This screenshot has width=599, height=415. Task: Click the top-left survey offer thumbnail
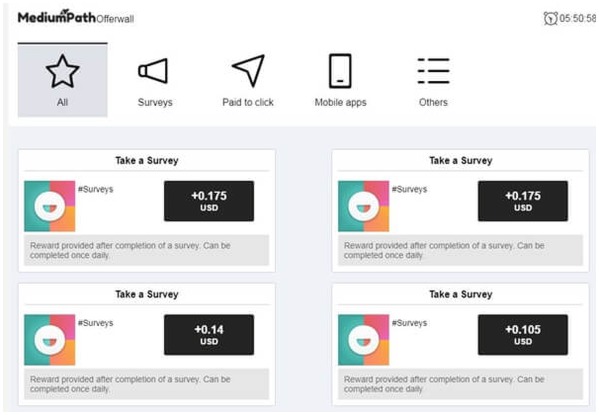[50, 206]
